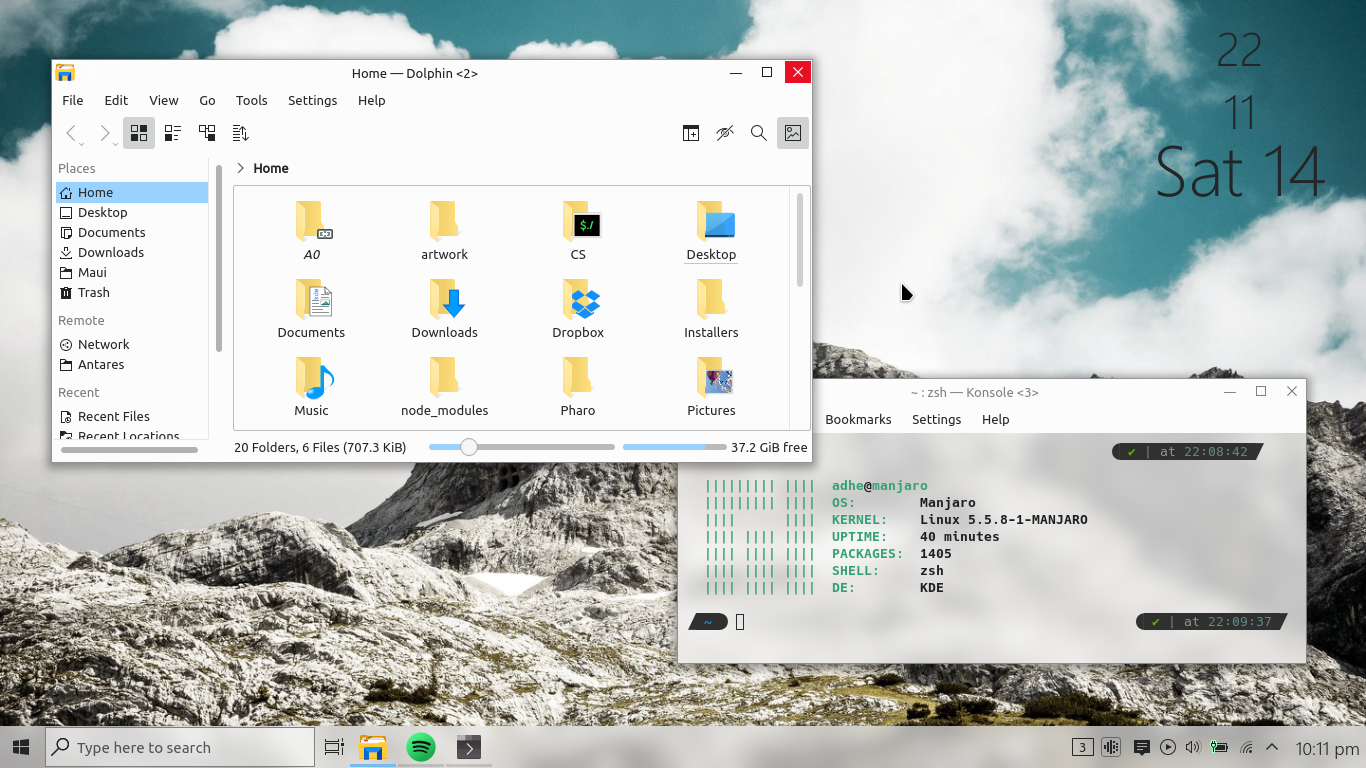Go back using the Dolphin back arrow
1366x768 pixels.
pos(71,133)
